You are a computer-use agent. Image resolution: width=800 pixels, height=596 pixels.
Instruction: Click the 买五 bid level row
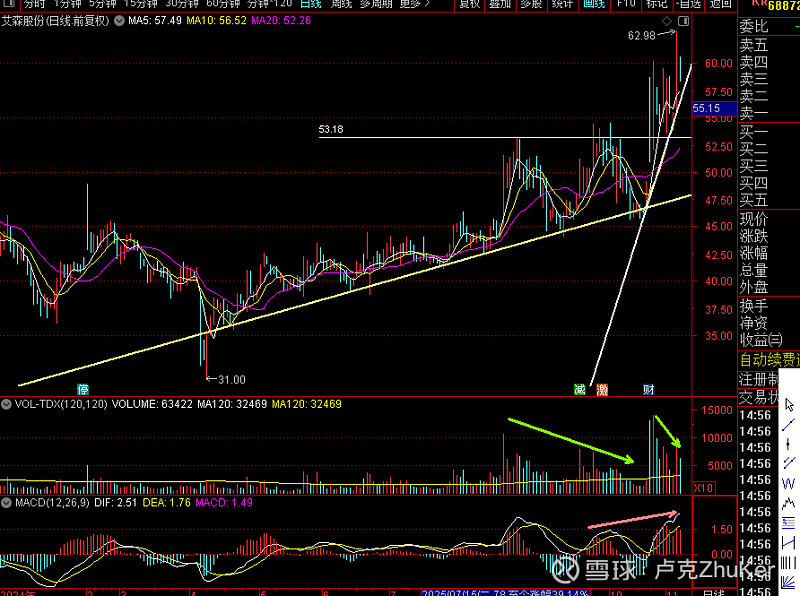click(769, 200)
